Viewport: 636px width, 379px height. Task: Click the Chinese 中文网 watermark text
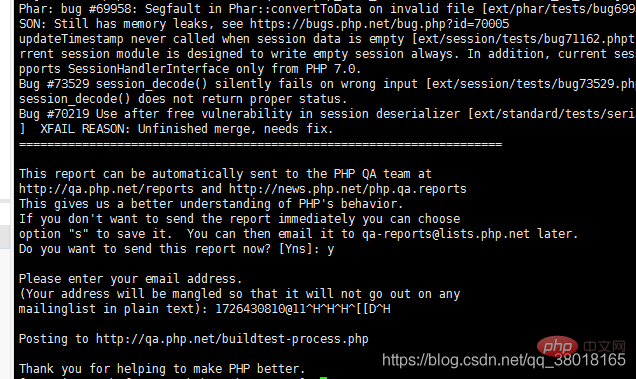pyautogui.click(x=605, y=346)
